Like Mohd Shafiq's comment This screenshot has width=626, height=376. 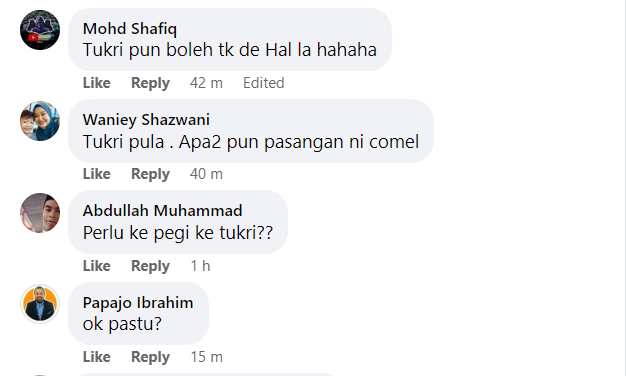click(97, 83)
